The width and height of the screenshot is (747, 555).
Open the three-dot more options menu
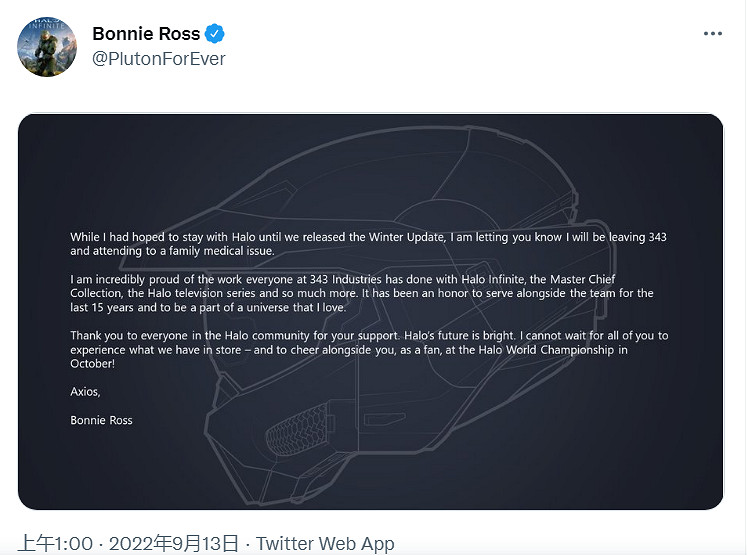(712, 33)
